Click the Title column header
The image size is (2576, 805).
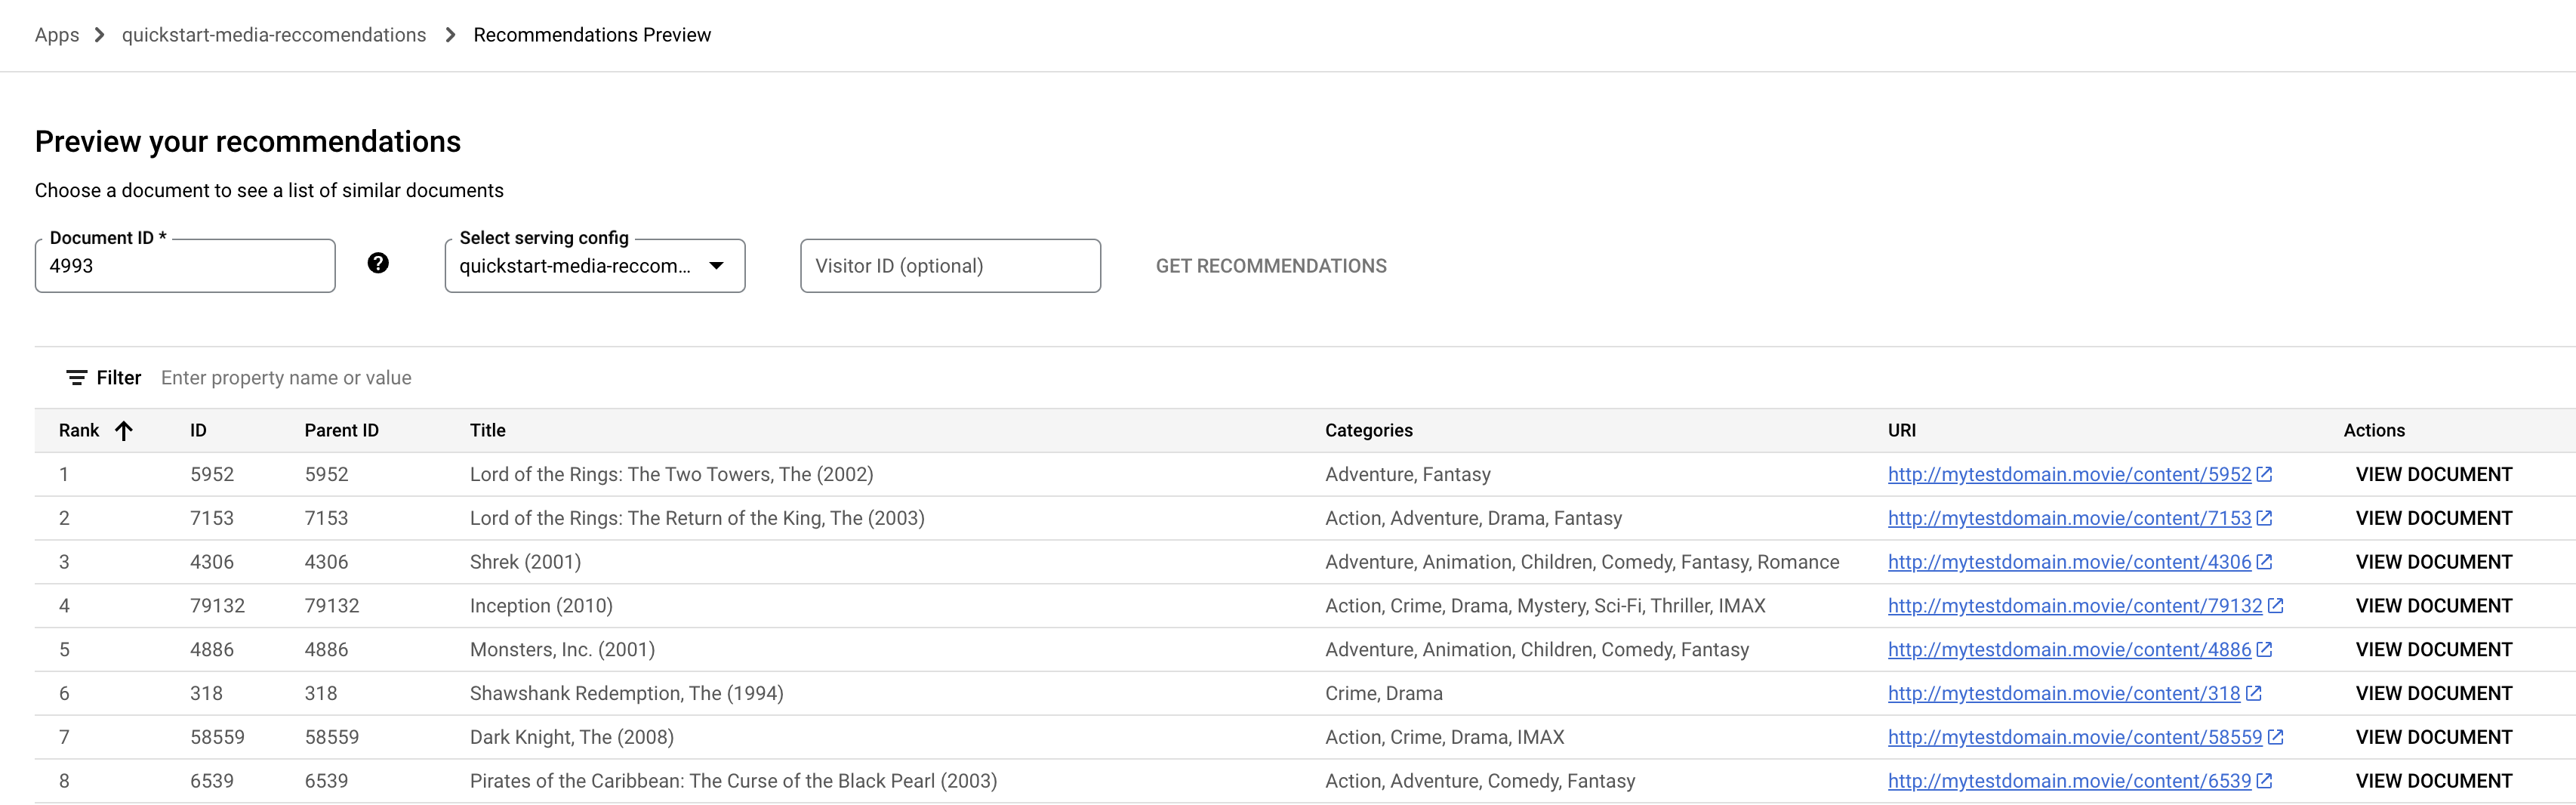coord(488,431)
